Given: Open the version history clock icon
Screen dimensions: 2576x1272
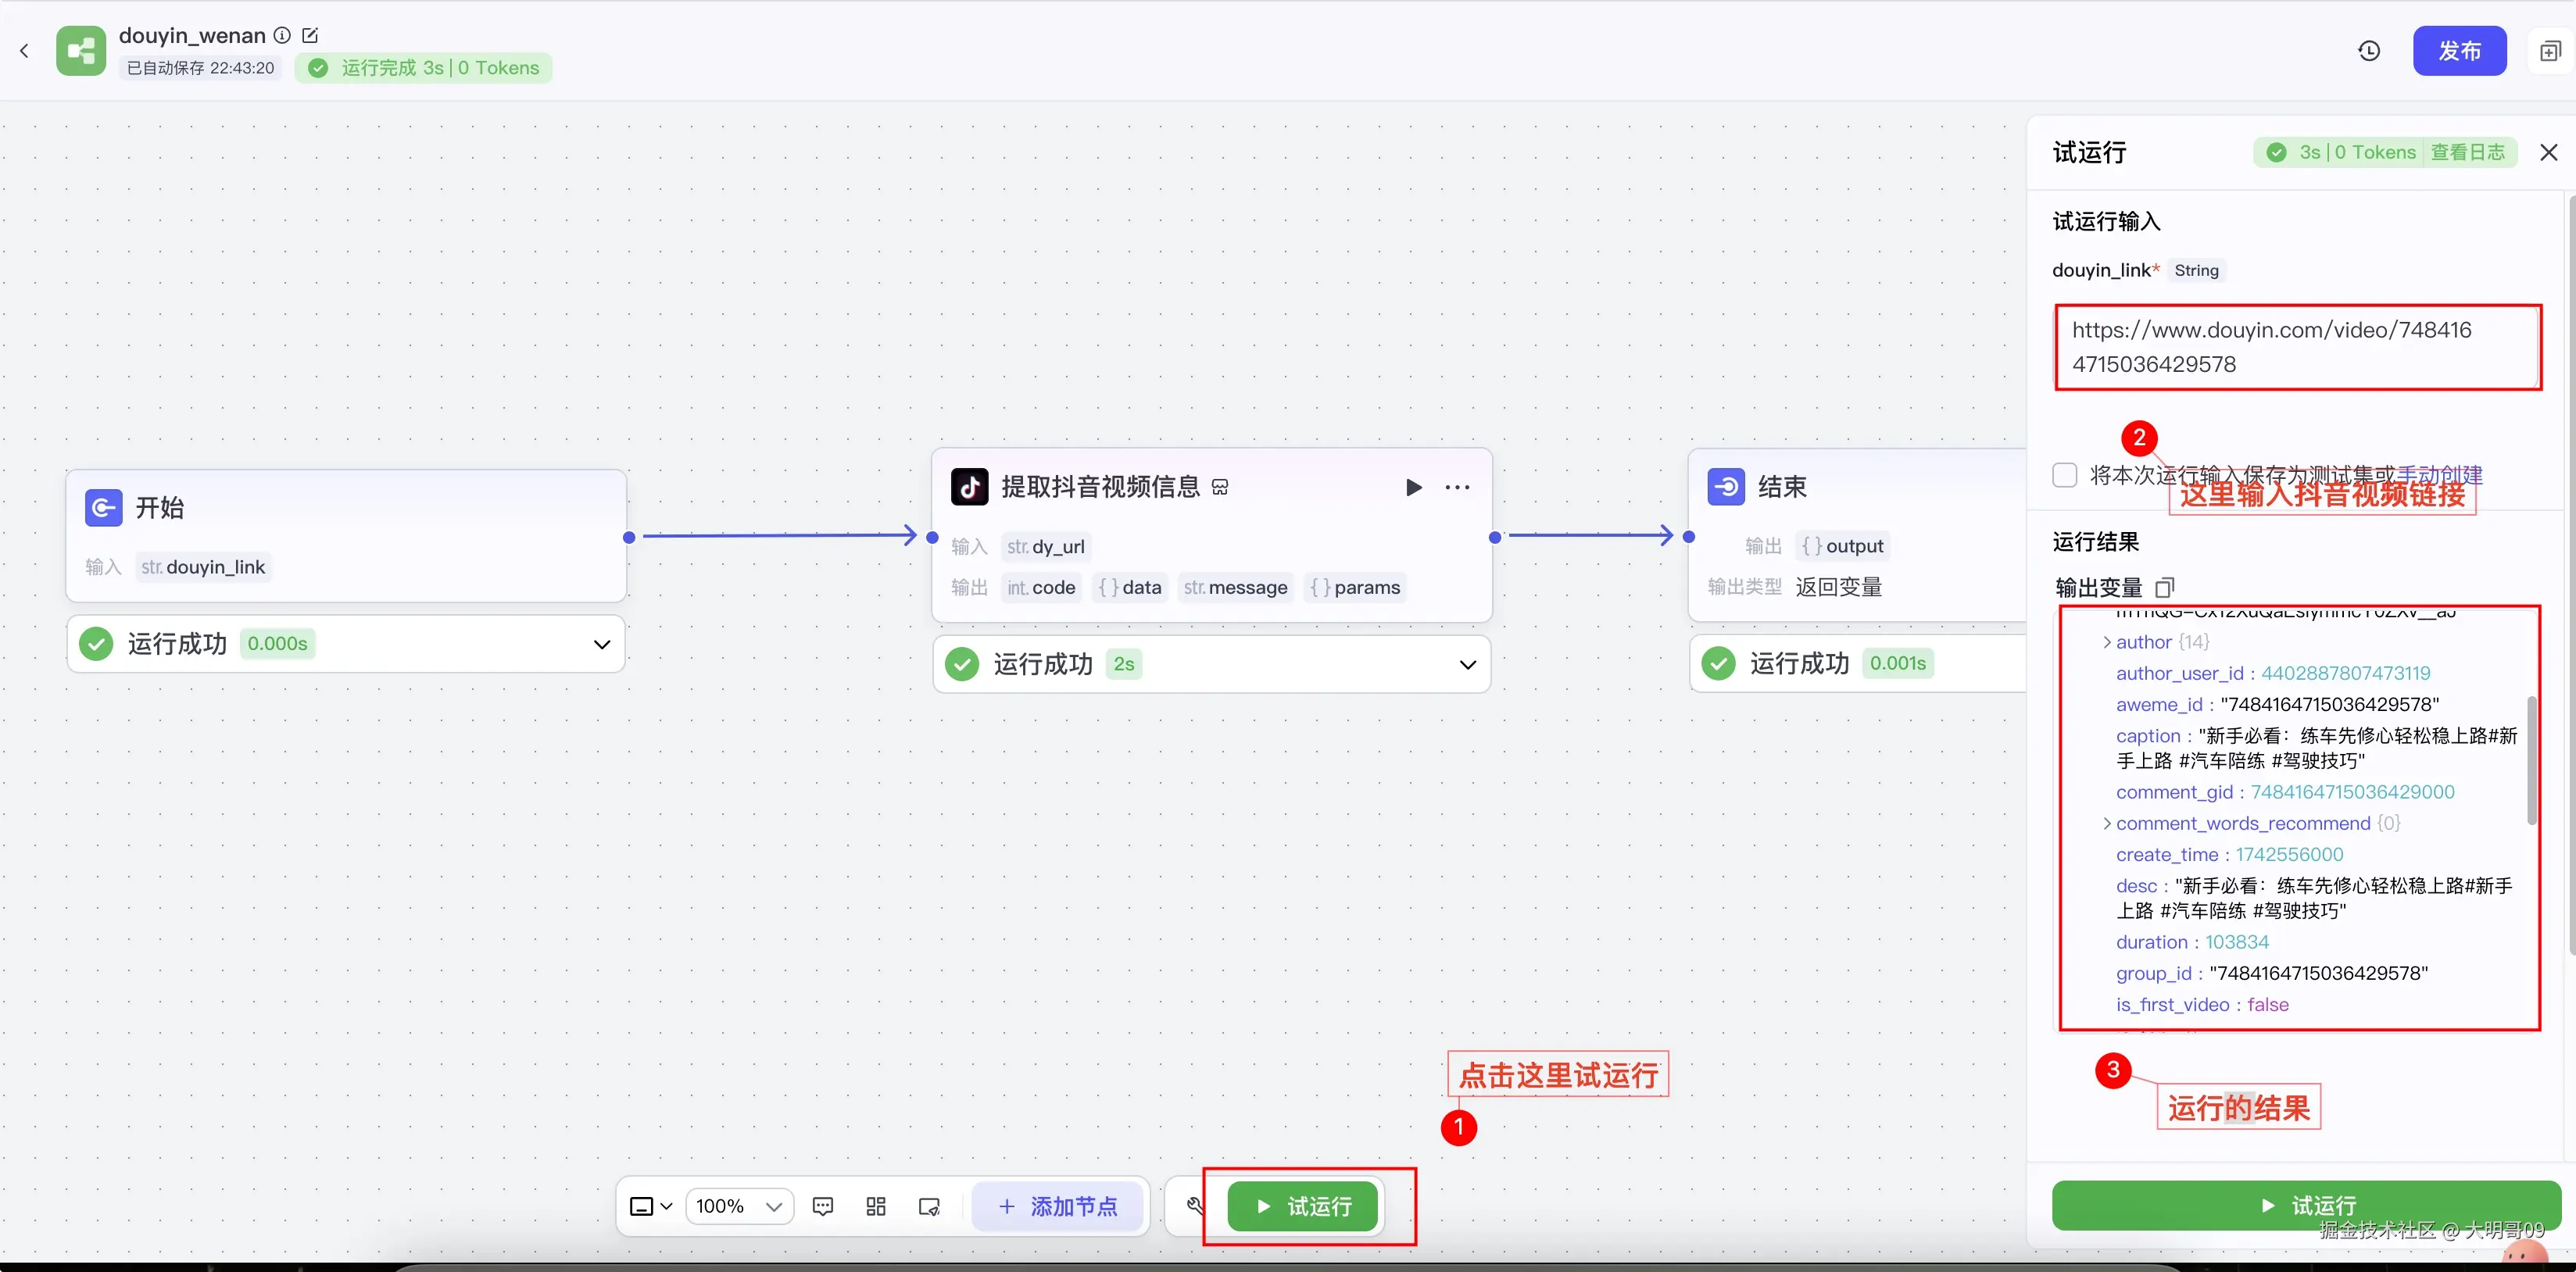Looking at the screenshot, I should click(x=2369, y=51).
